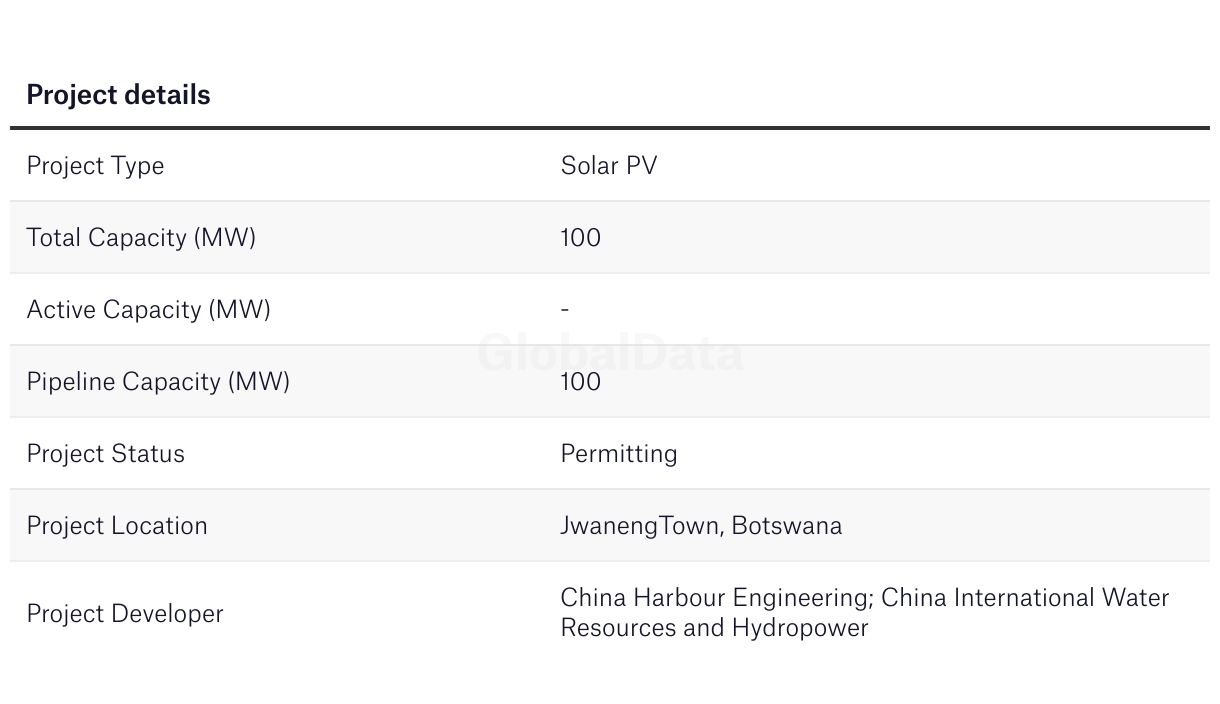
Task: Click the GlobalData watermark
Action: (610, 353)
